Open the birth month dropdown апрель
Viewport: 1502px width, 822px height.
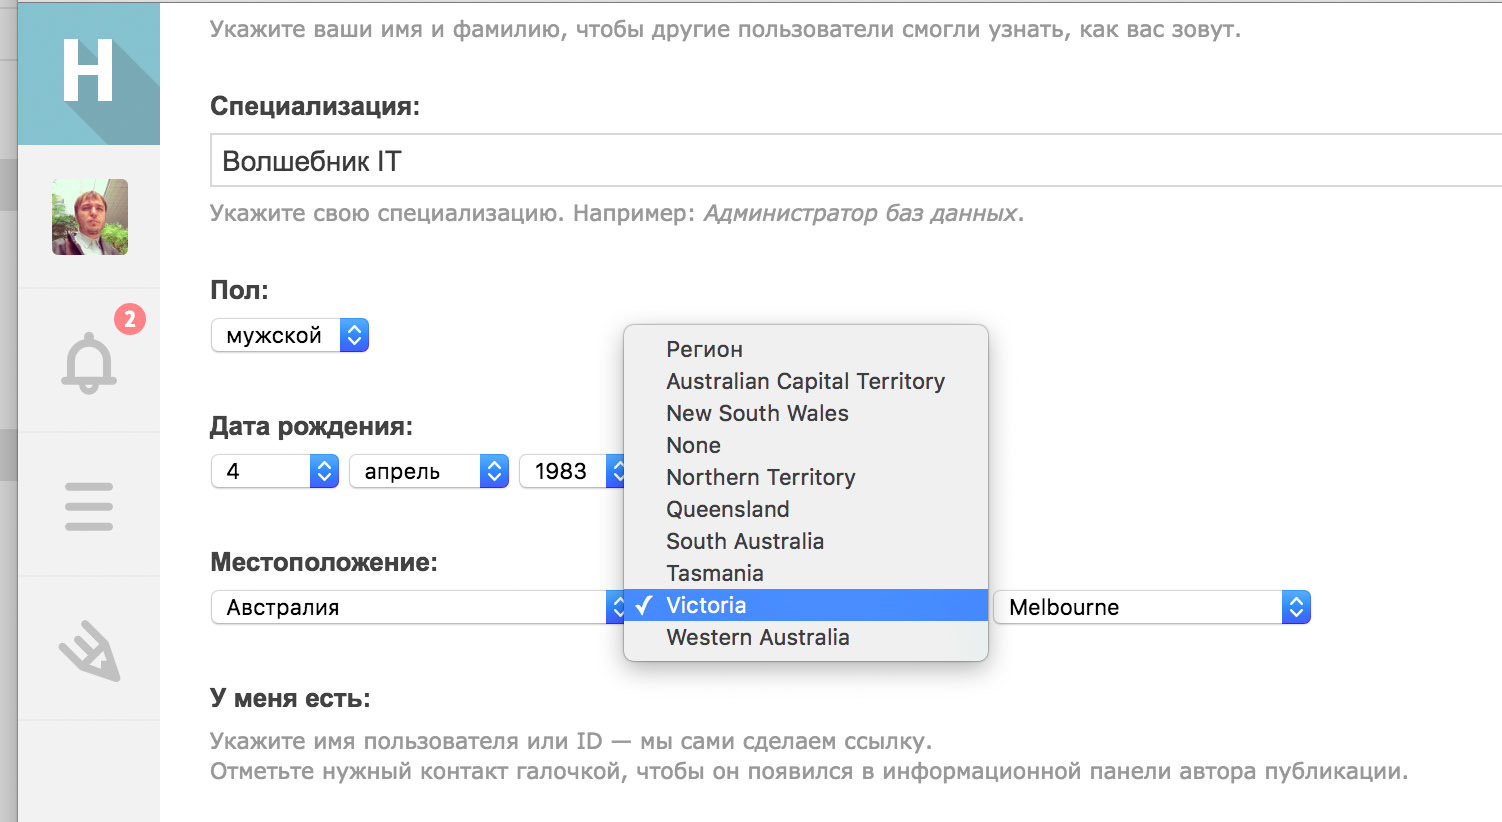tap(428, 471)
